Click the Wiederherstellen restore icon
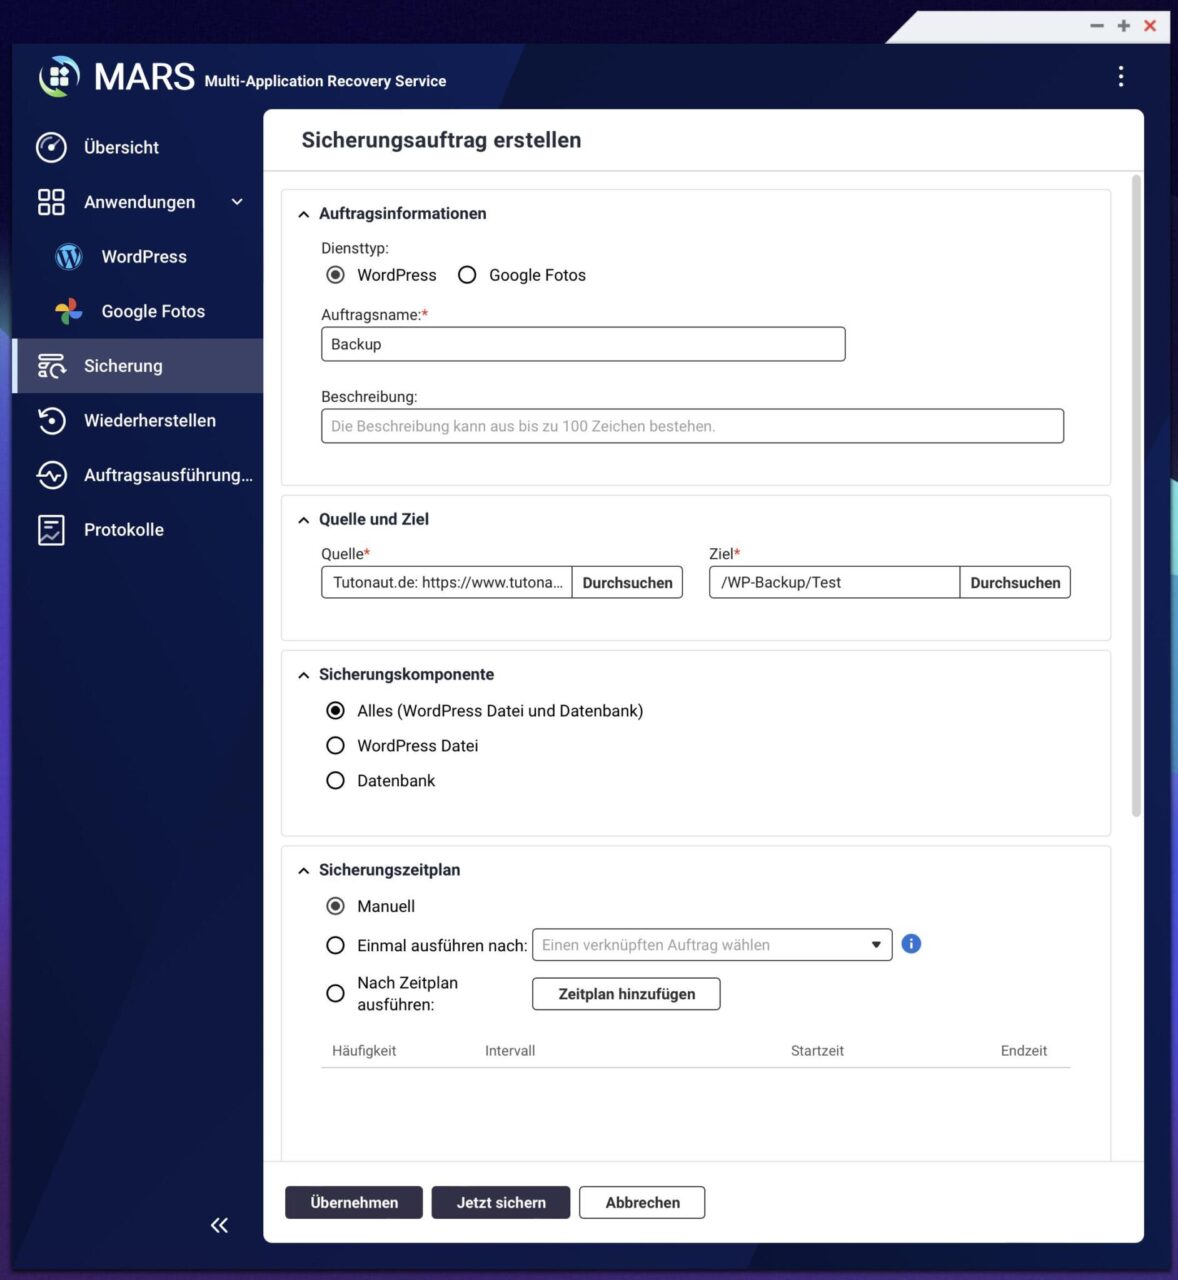 click(x=51, y=420)
